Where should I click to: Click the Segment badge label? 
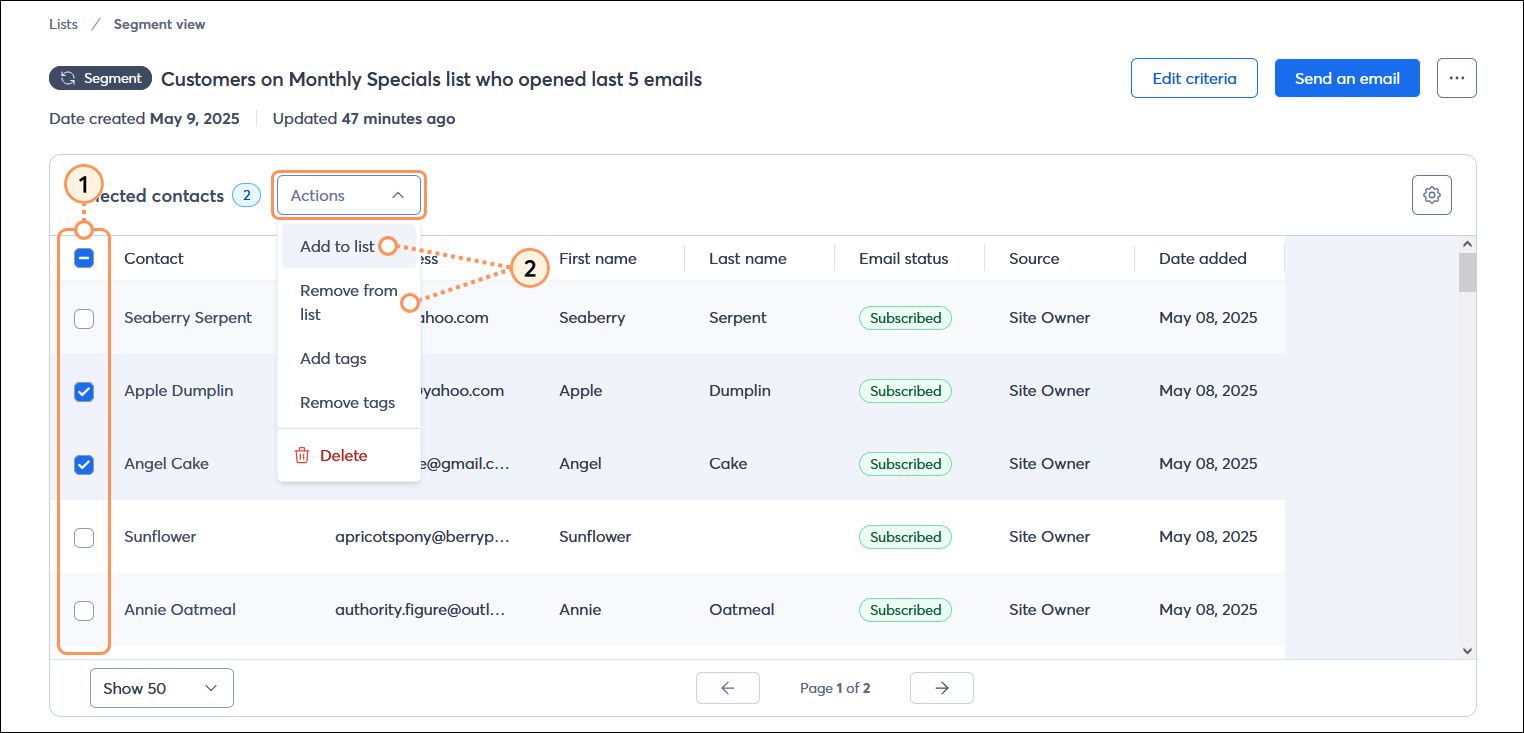pyautogui.click(x=113, y=78)
